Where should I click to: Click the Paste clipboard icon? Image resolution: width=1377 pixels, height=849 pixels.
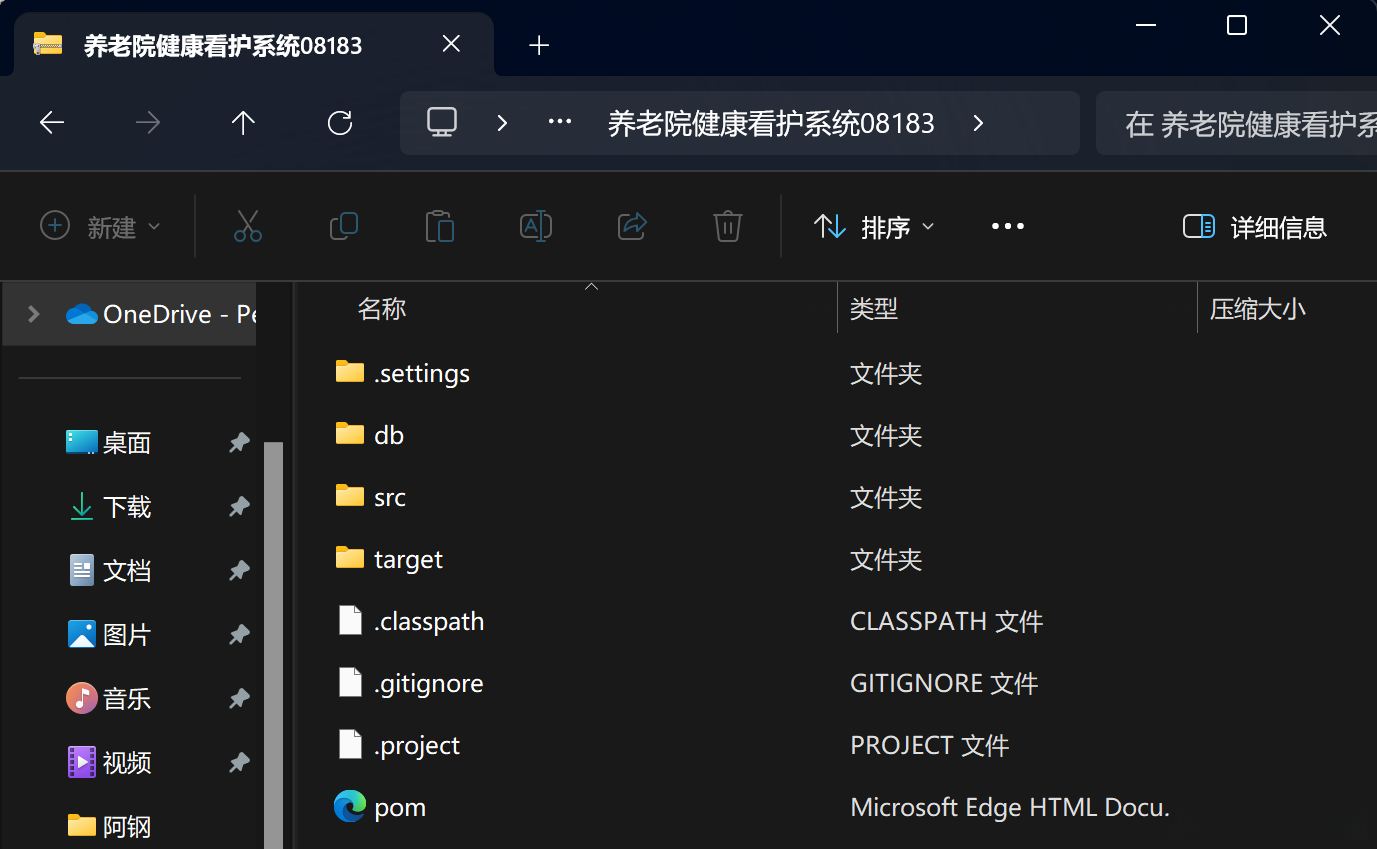tap(439, 226)
